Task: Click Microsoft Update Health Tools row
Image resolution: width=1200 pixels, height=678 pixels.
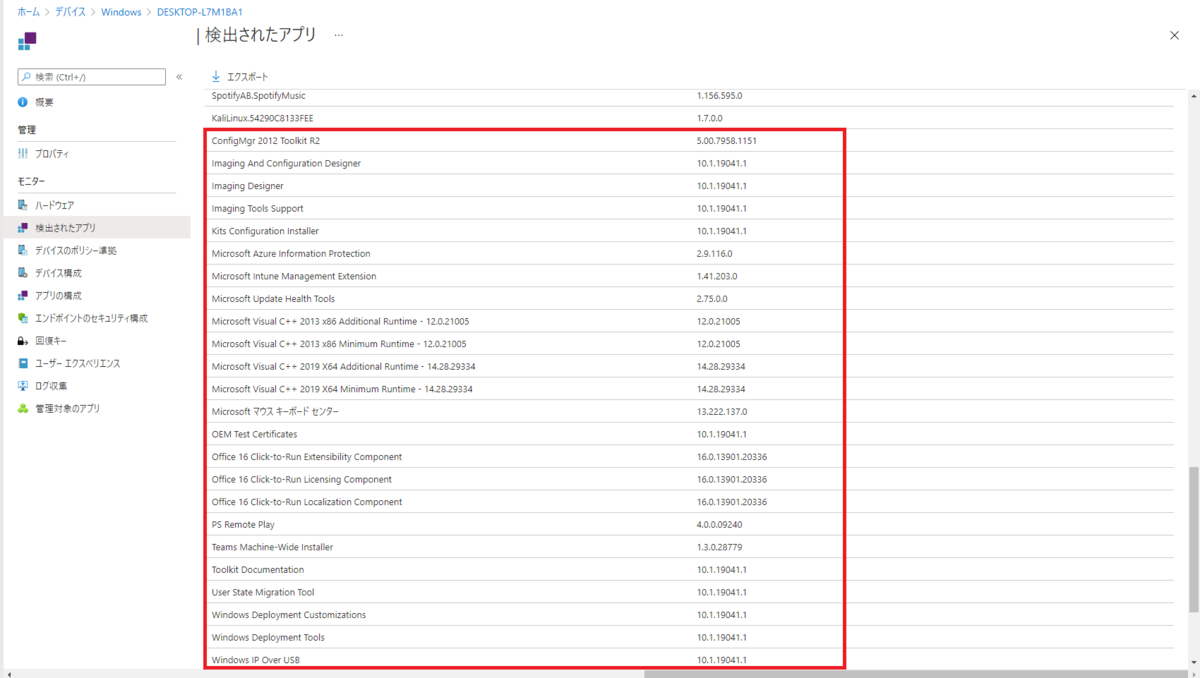Action: [692, 299]
